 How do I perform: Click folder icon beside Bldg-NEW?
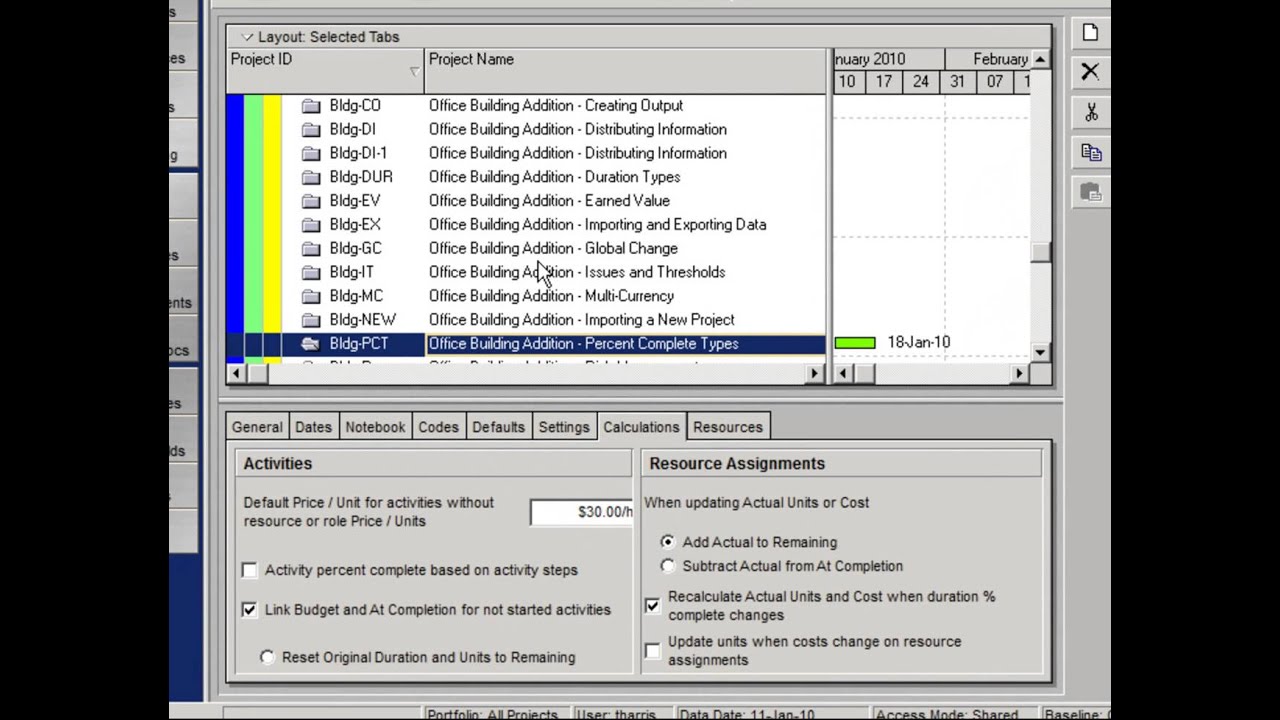(311, 320)
